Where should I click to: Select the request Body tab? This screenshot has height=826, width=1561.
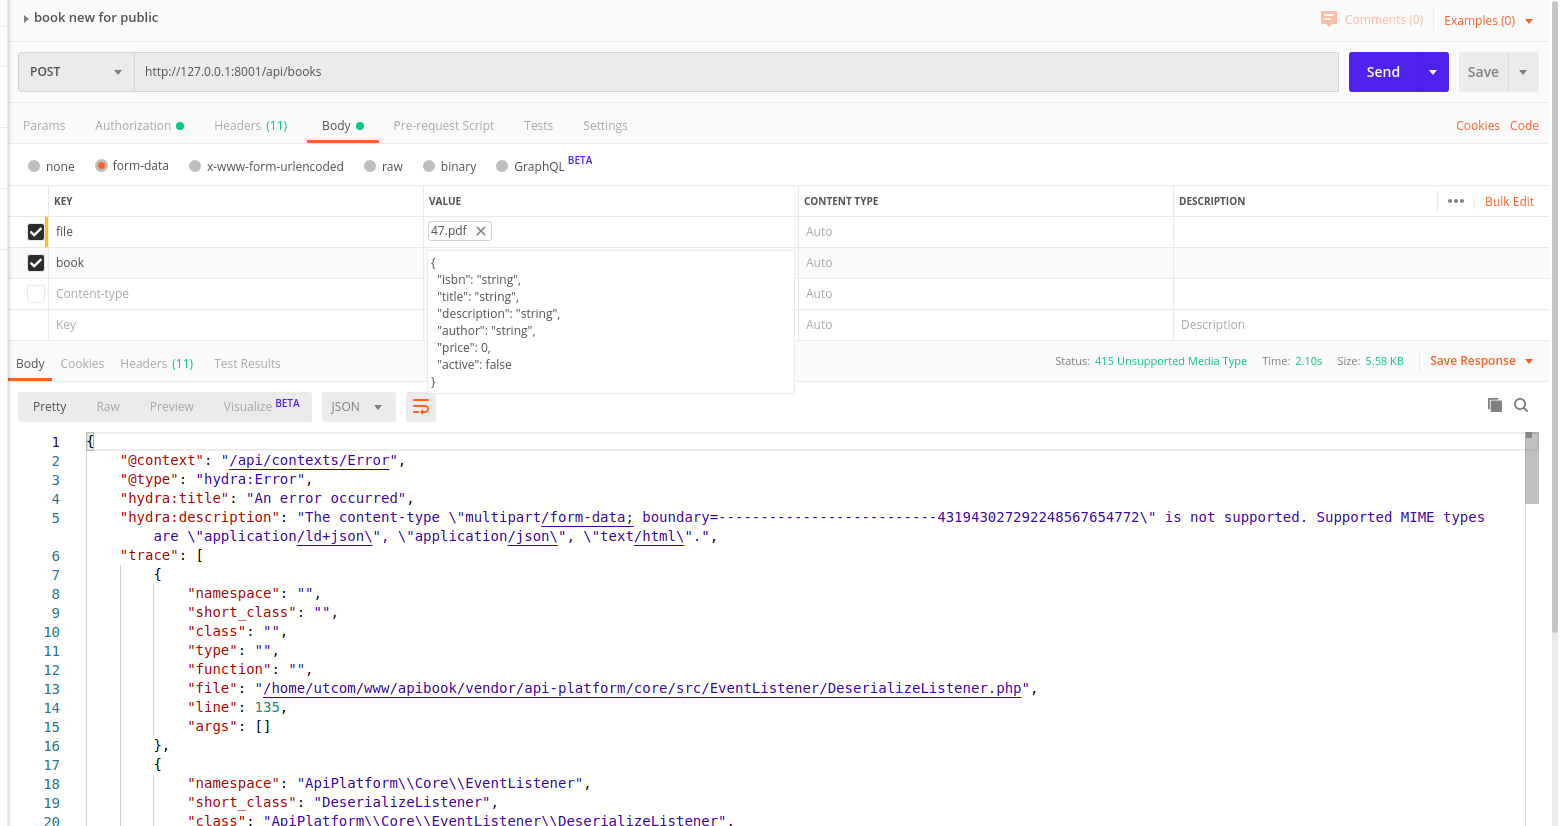click(x=343, y=126)
